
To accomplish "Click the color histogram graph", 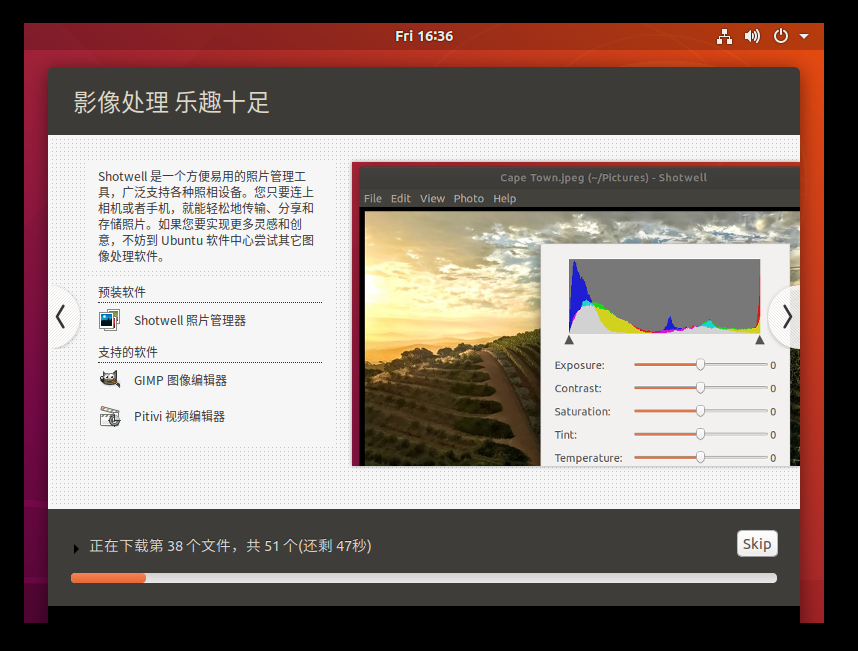I will (664, 296).
